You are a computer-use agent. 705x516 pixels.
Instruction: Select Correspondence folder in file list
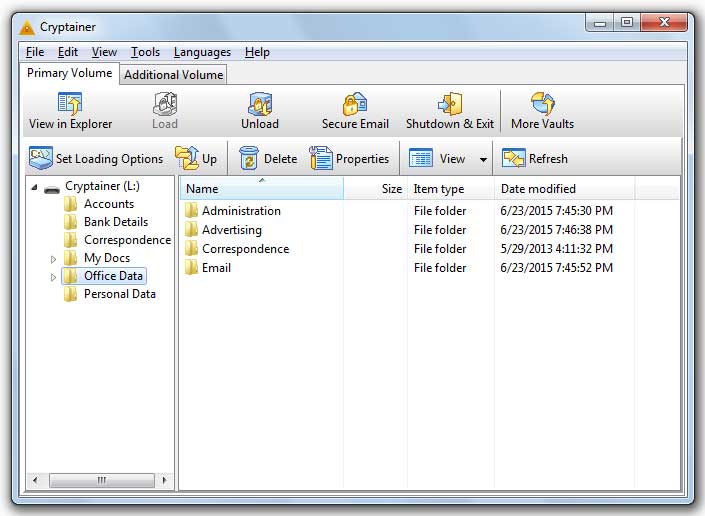429,249
